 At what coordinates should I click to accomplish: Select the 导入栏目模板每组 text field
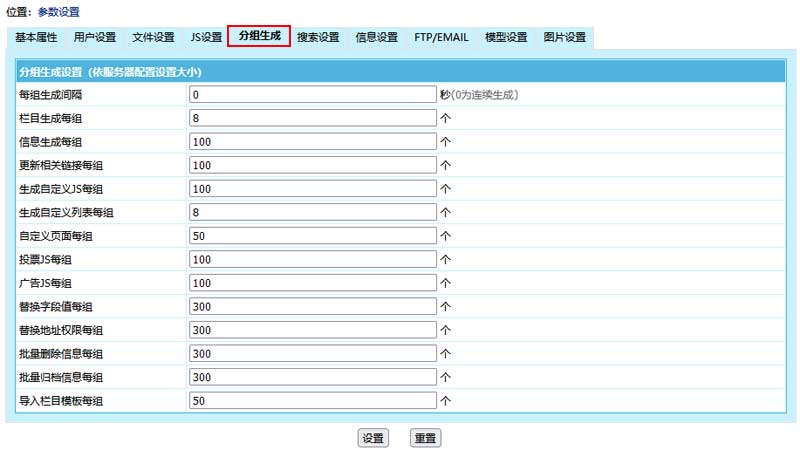coord(312,400)
